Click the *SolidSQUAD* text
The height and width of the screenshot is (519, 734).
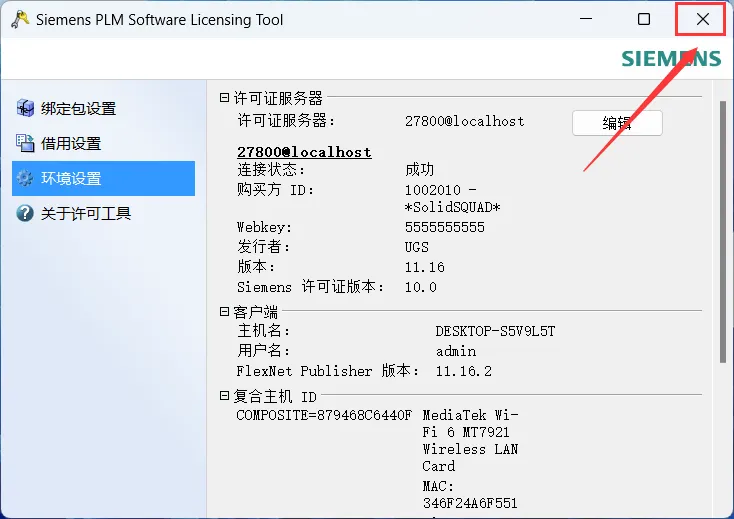453,207
